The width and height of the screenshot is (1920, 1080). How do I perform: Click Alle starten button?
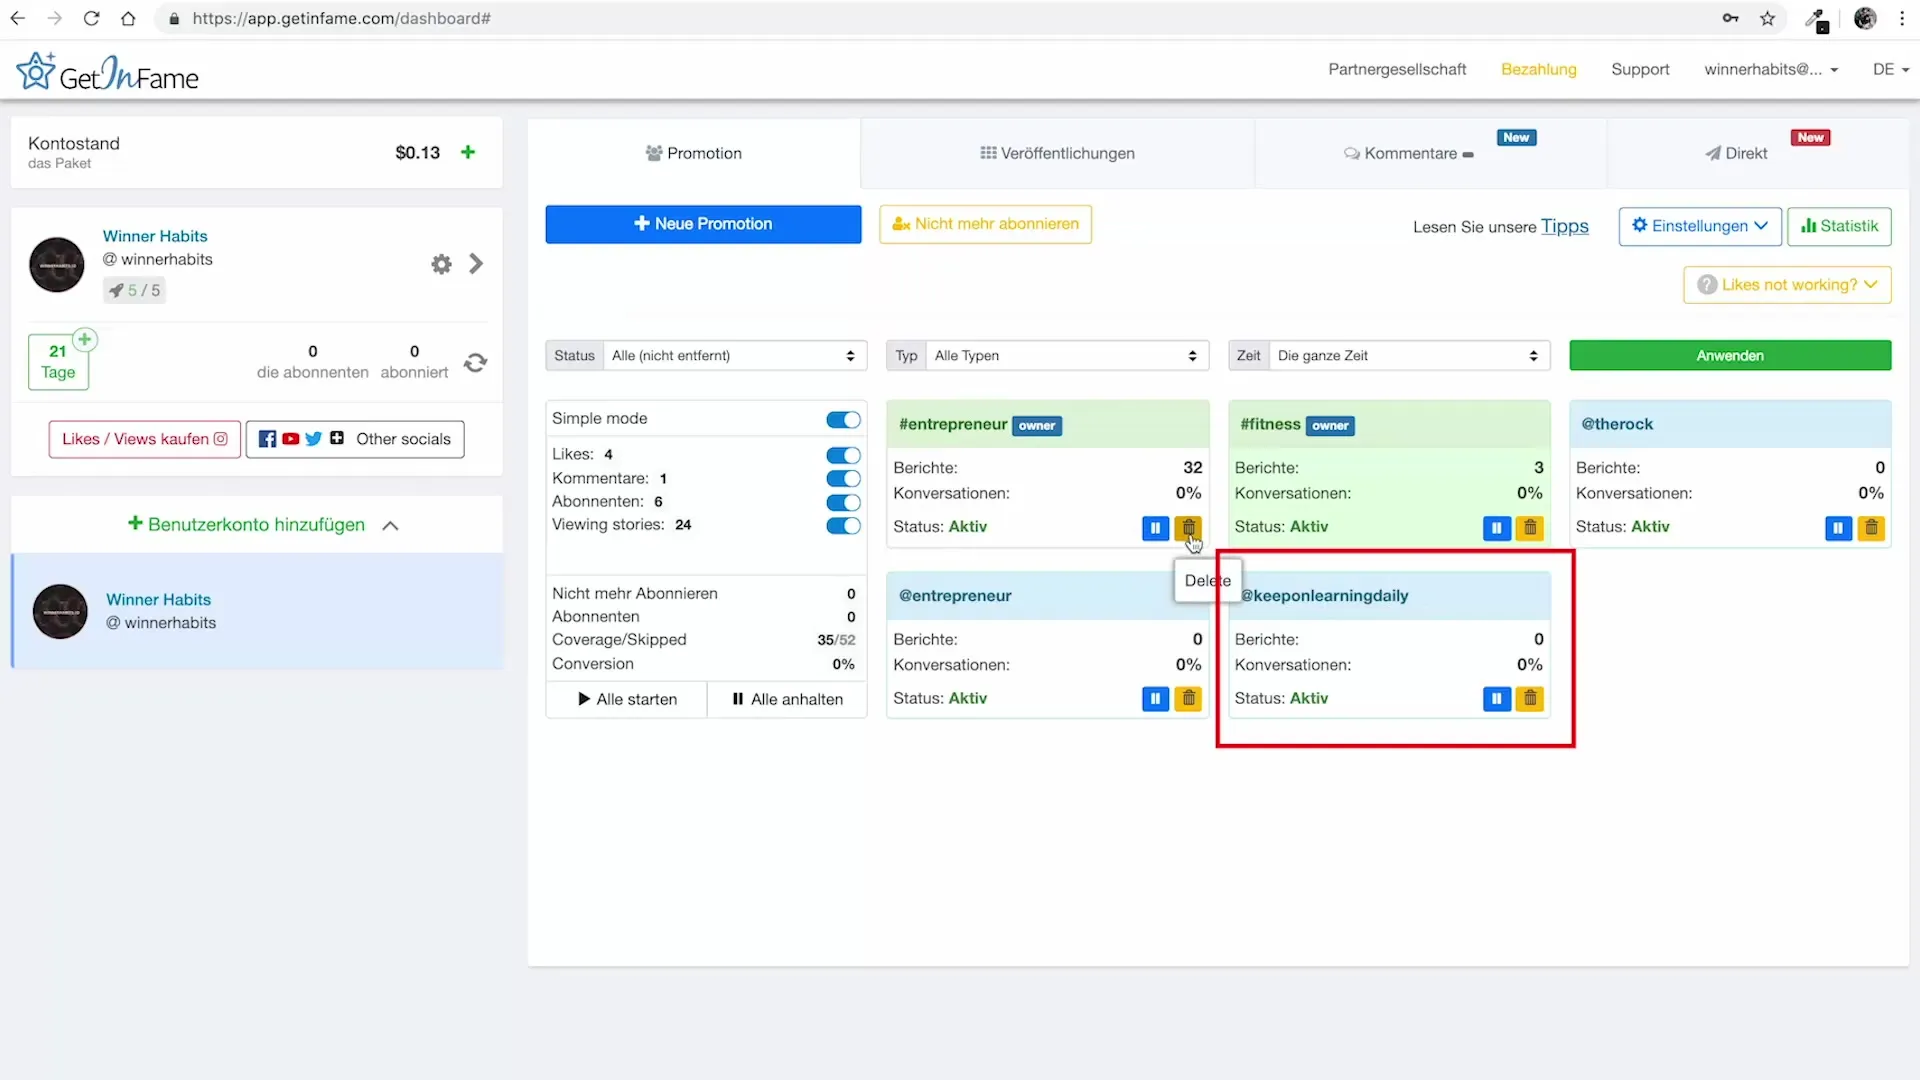tap(627, 700)
